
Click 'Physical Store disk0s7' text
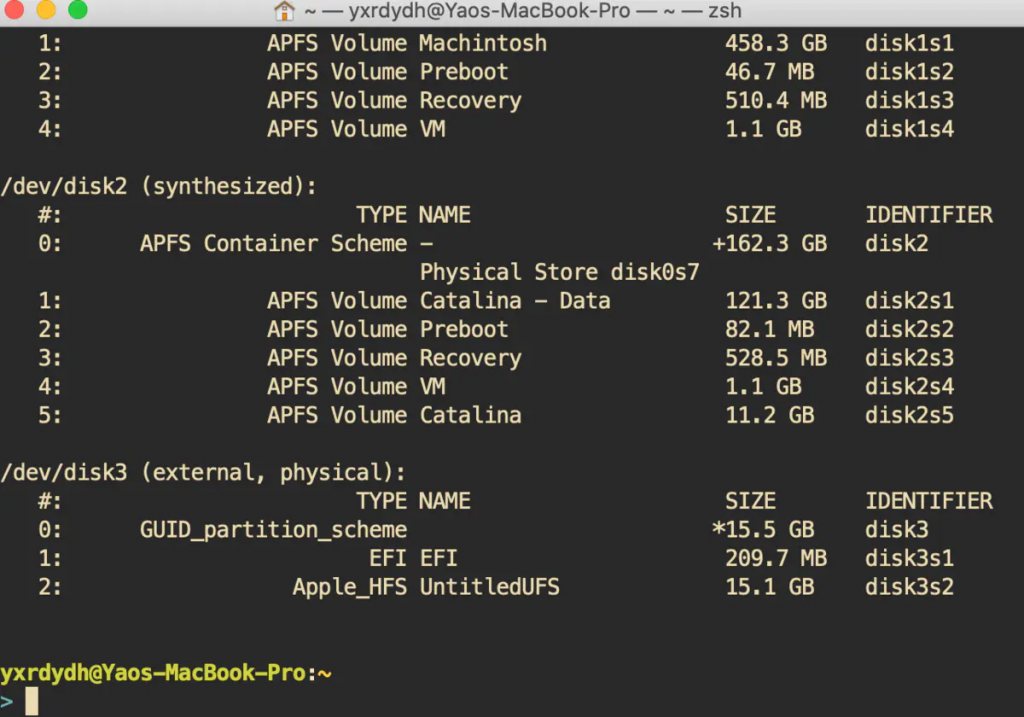point(559,272)
